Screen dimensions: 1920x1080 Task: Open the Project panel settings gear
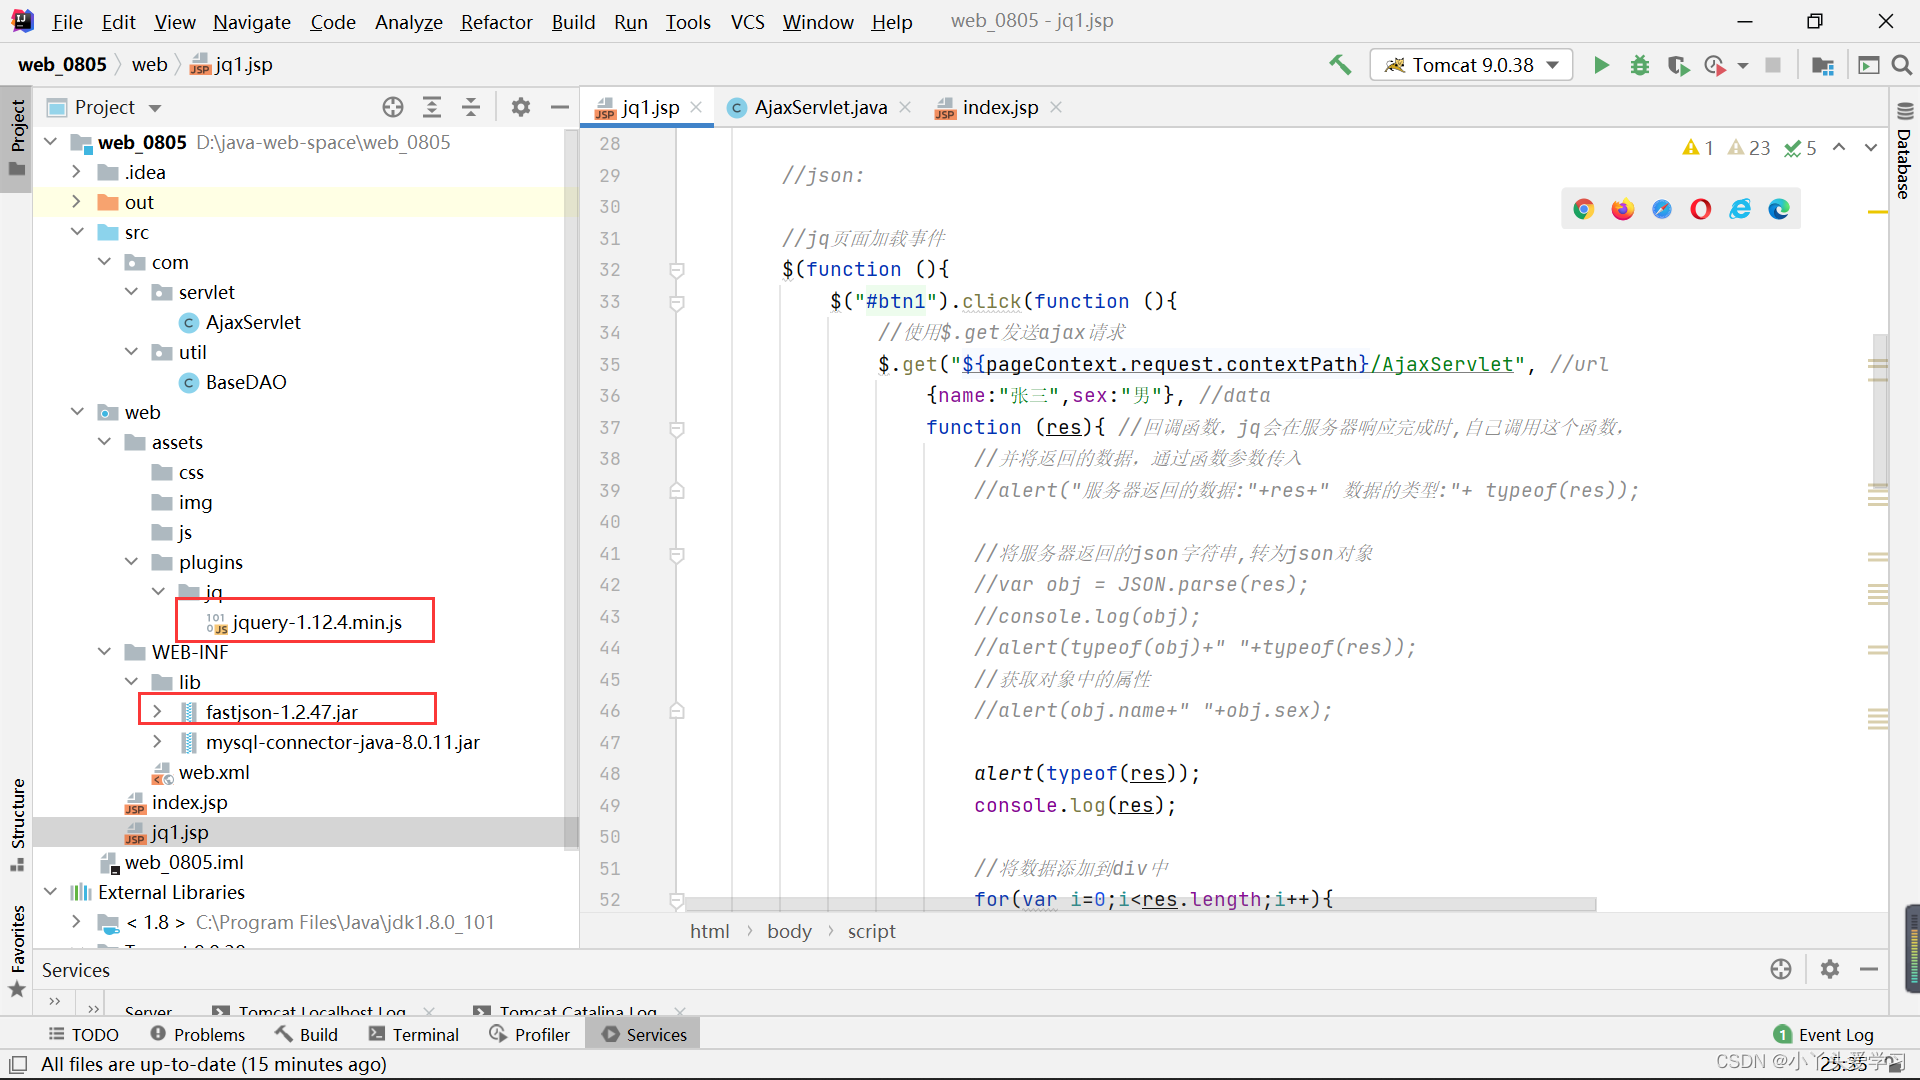click(521, 107)
